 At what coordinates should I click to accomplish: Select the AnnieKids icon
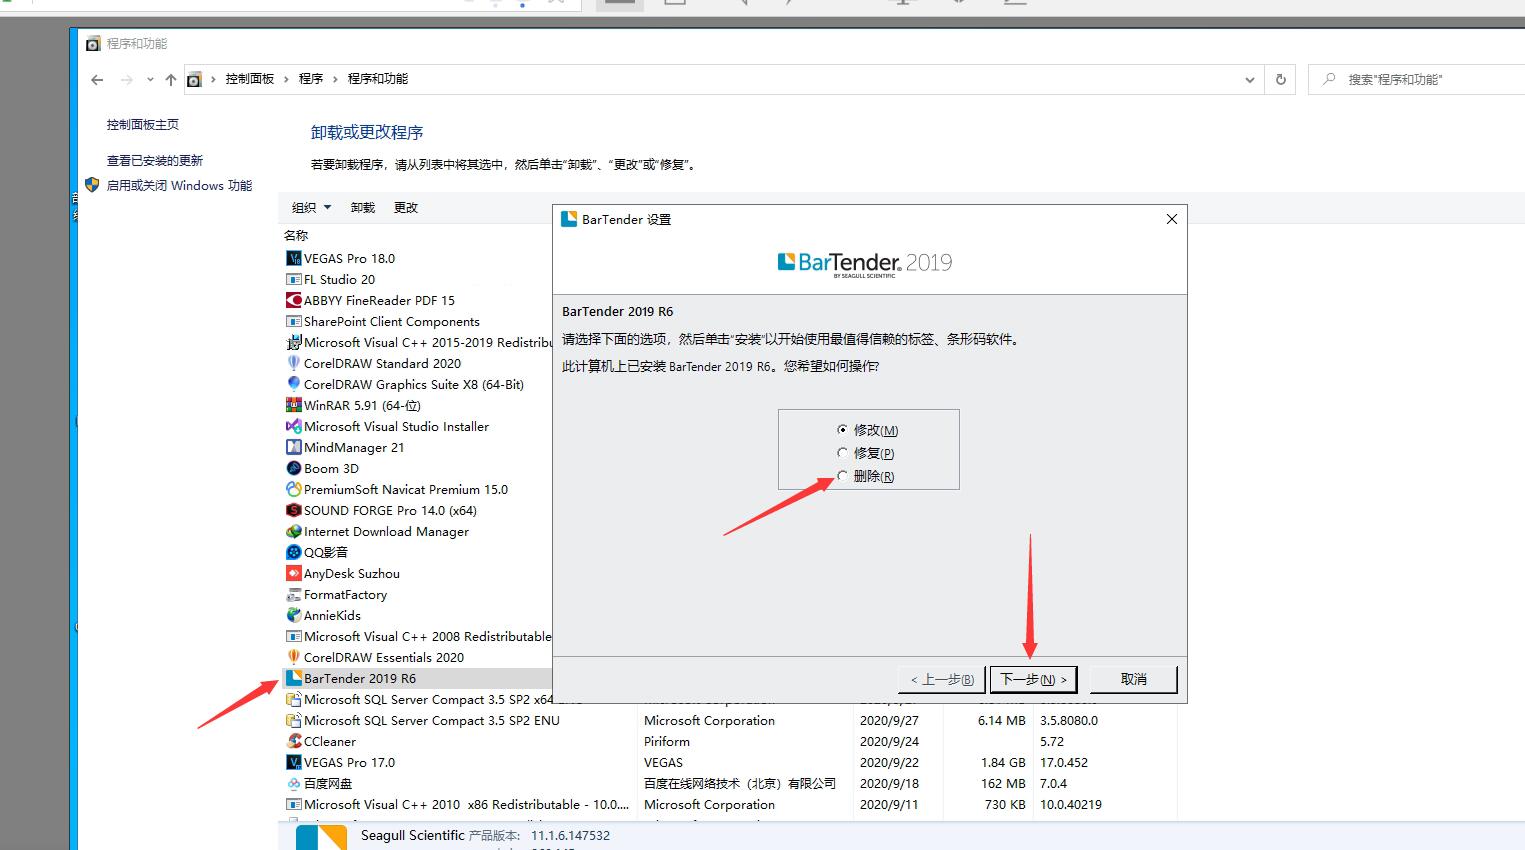[x=293, y=615]
